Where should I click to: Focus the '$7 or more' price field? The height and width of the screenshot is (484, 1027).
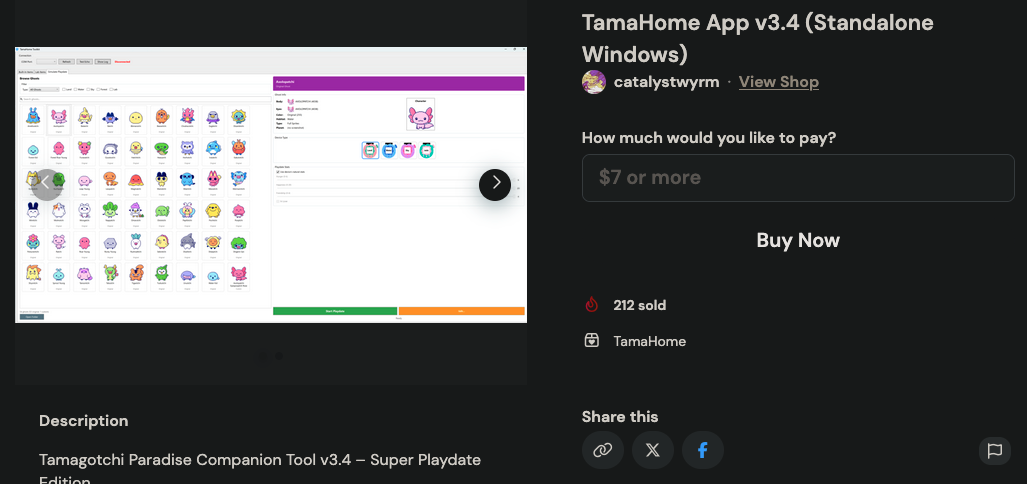798,178
